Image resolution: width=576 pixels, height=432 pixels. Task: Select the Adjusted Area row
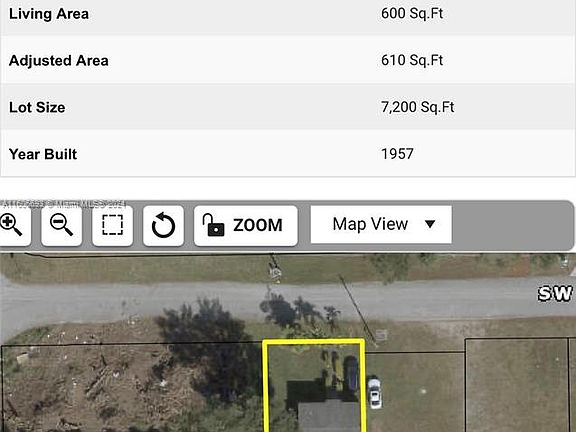coord(288,60)
